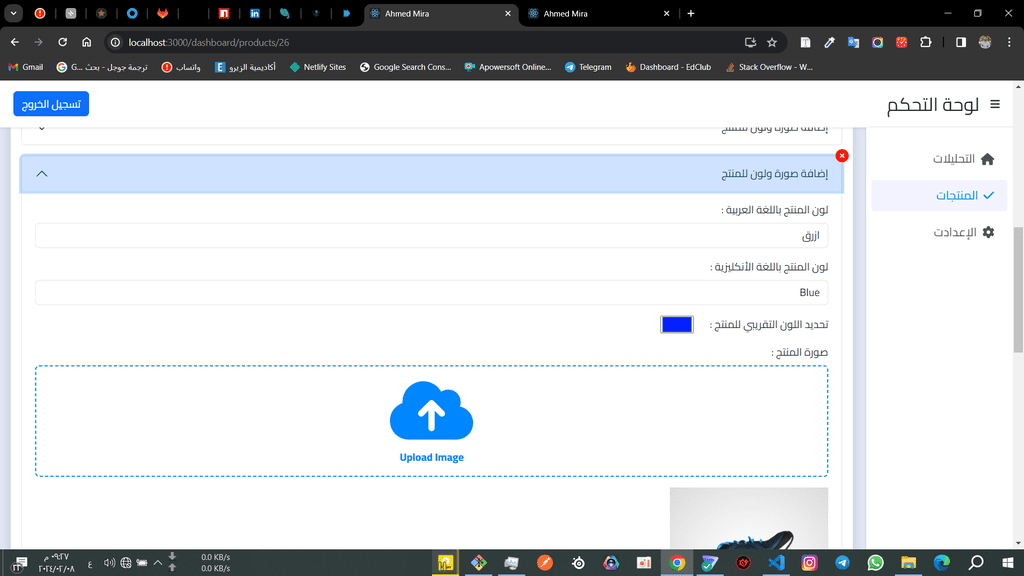Open Telegram from the taskbar
1024x576 pixels.
(842, 562)
